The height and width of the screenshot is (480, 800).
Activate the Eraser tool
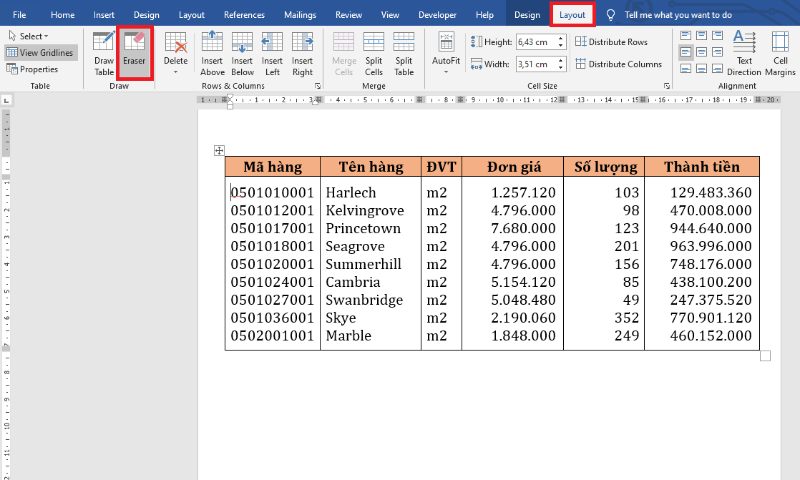(x=134, y=54)
